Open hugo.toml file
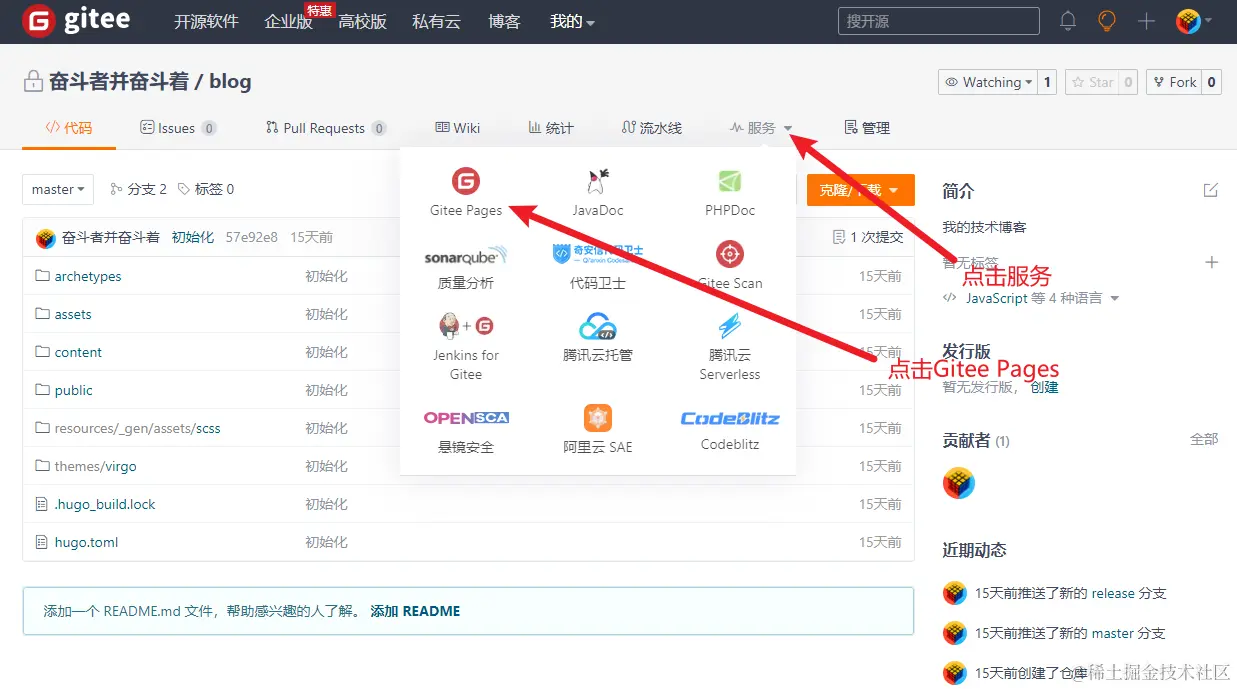This screenshot has width=1237, height=689. point(86,542)
